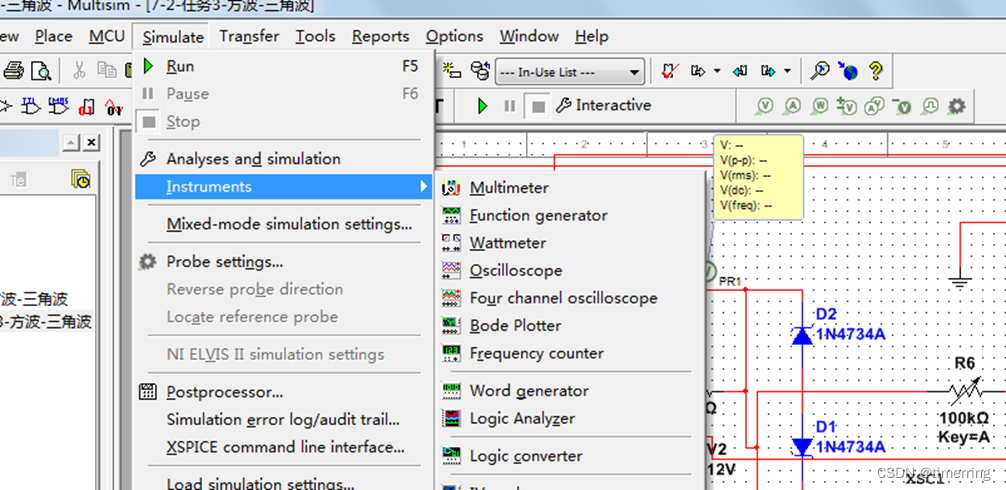Screen dimensions: 1006x490
Task: Open the Place menu
Action: coord(53,36)
